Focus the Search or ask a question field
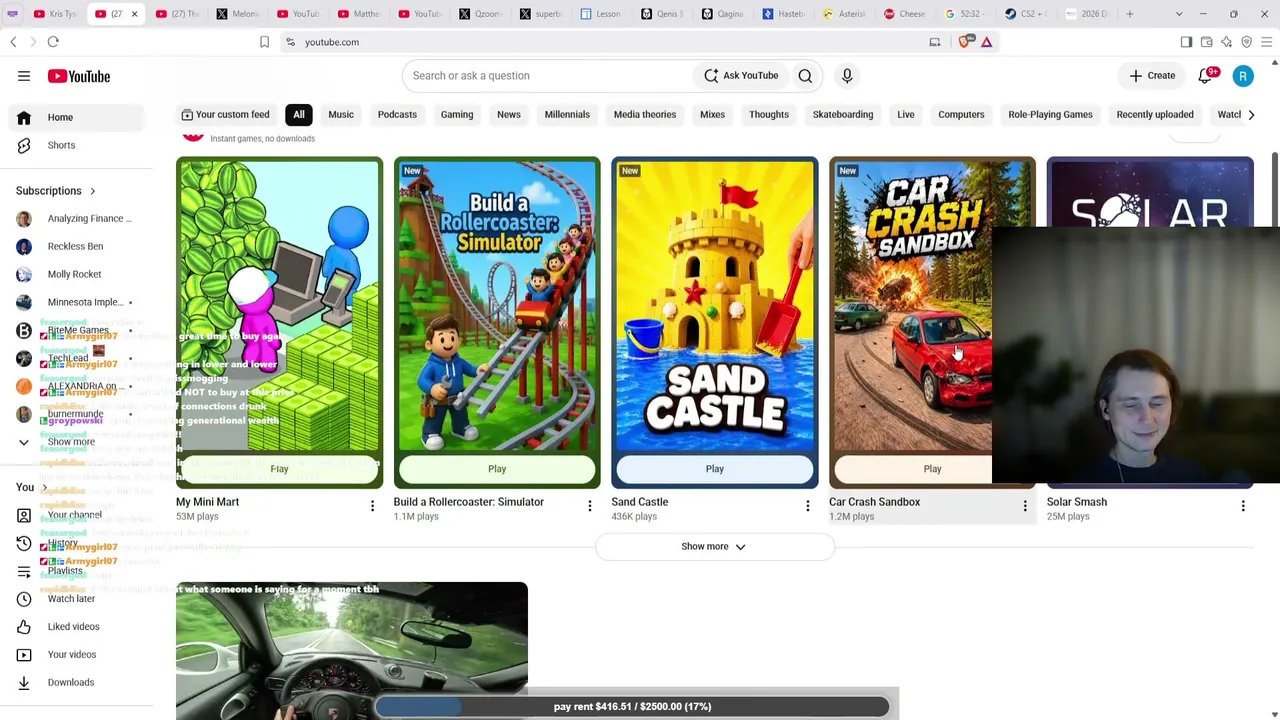This screenshot has height=720, width=1280. [x=547, y=76]
